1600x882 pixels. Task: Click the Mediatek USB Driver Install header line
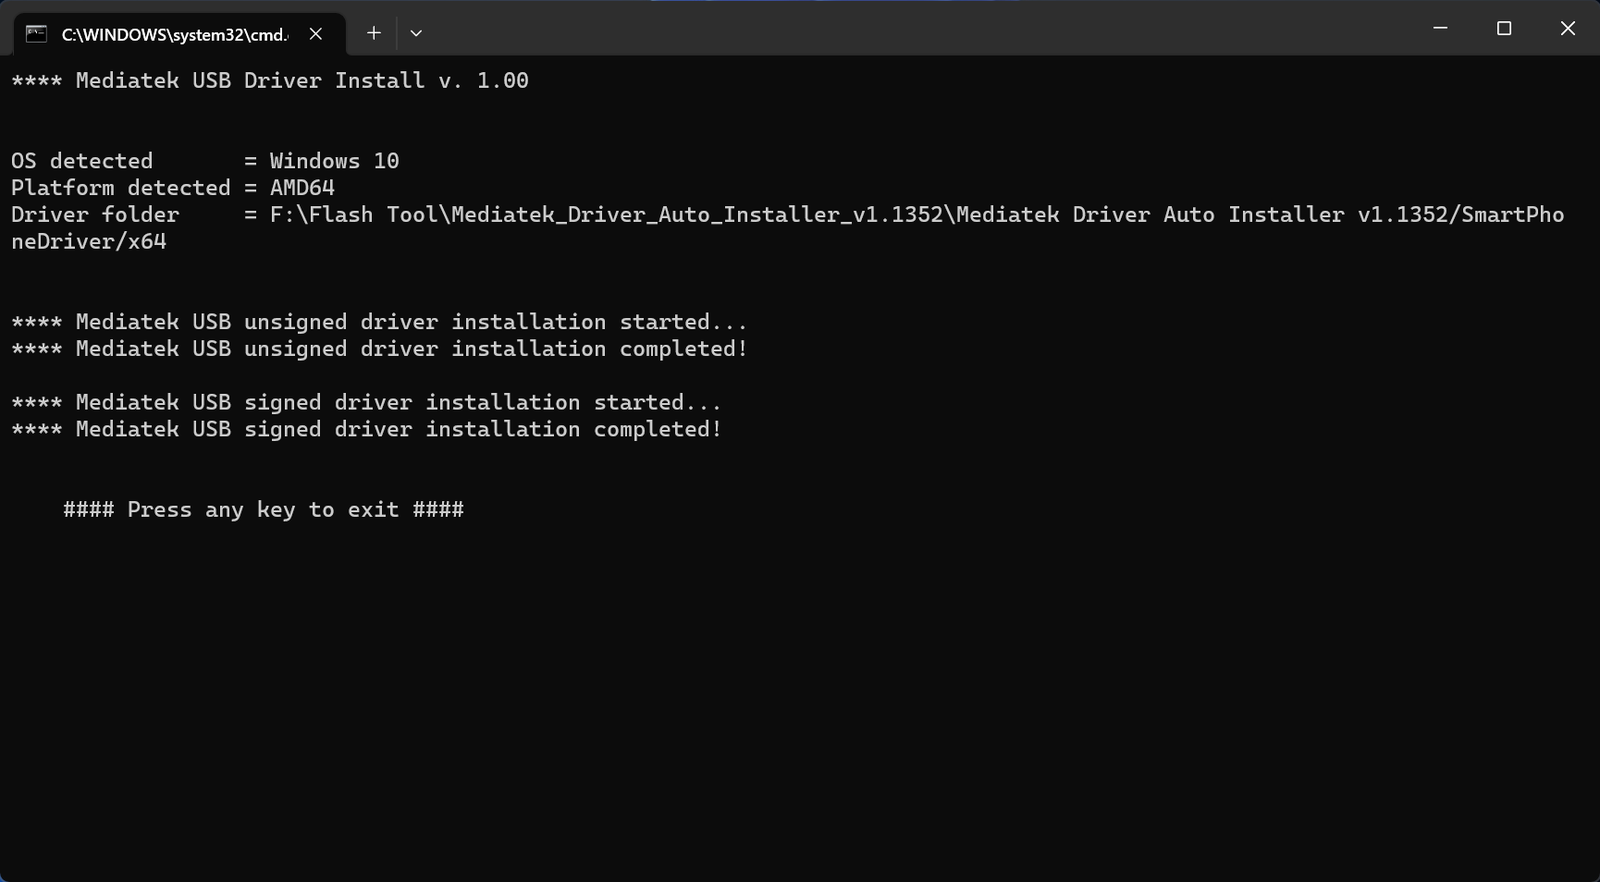click(270, 81)
